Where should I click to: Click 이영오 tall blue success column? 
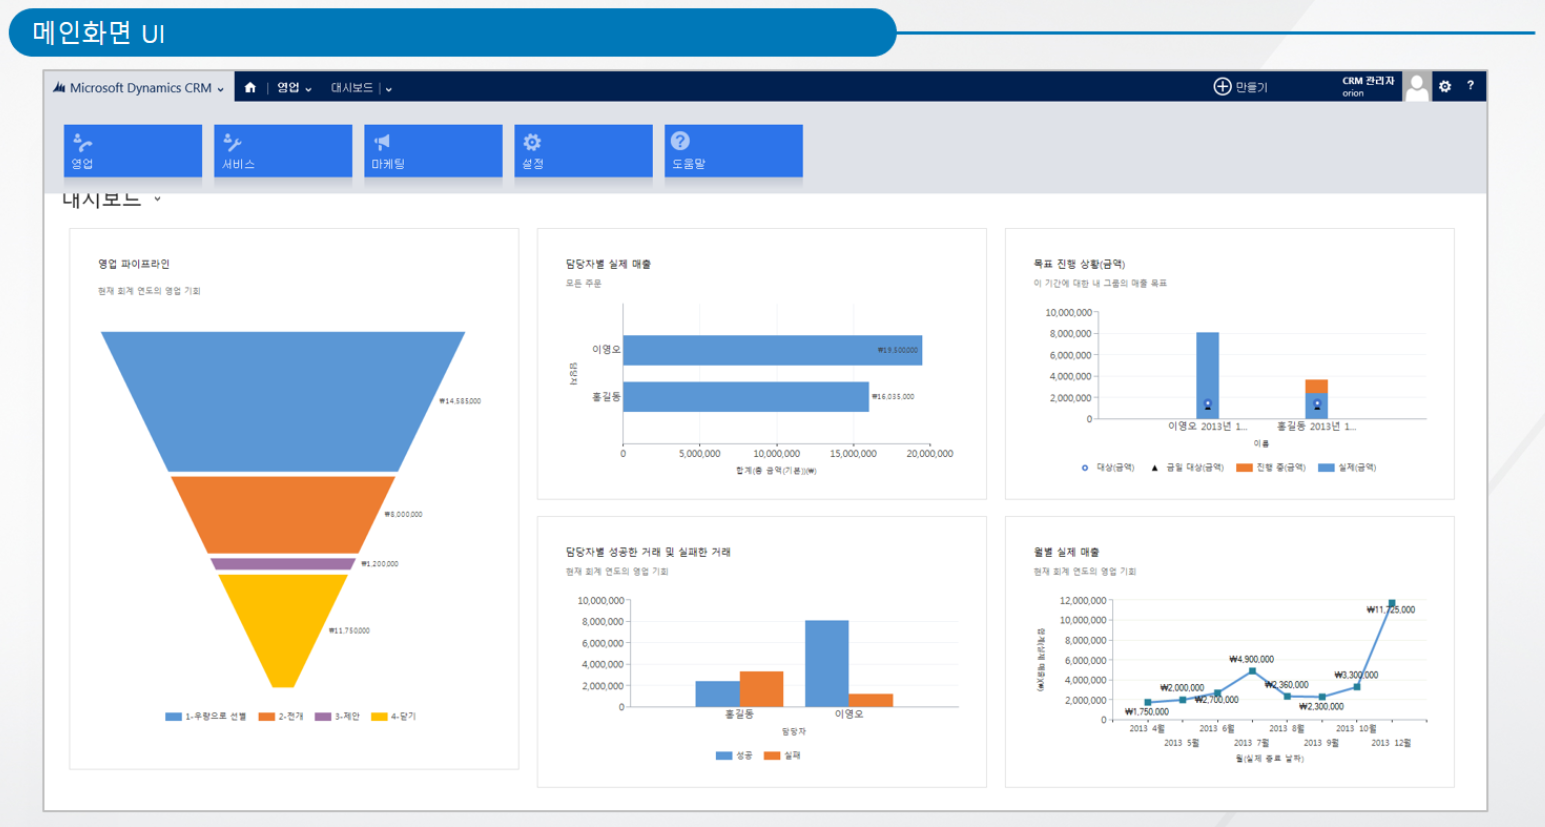pyautogui.click(x=827, y=663)
